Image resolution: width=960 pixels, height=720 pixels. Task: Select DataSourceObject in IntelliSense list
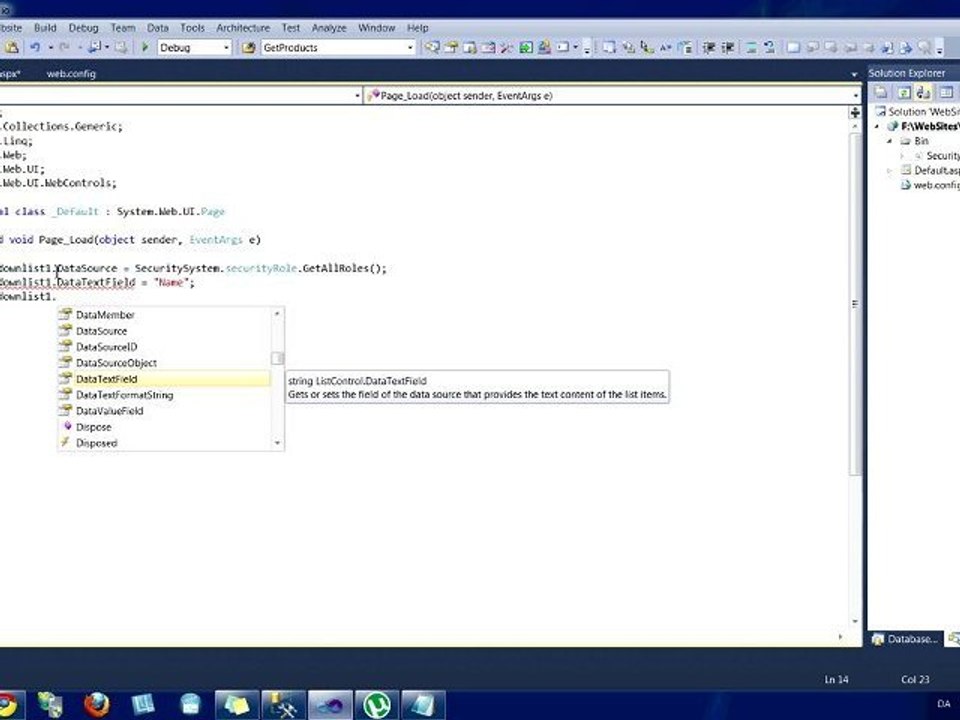point(164,362)
